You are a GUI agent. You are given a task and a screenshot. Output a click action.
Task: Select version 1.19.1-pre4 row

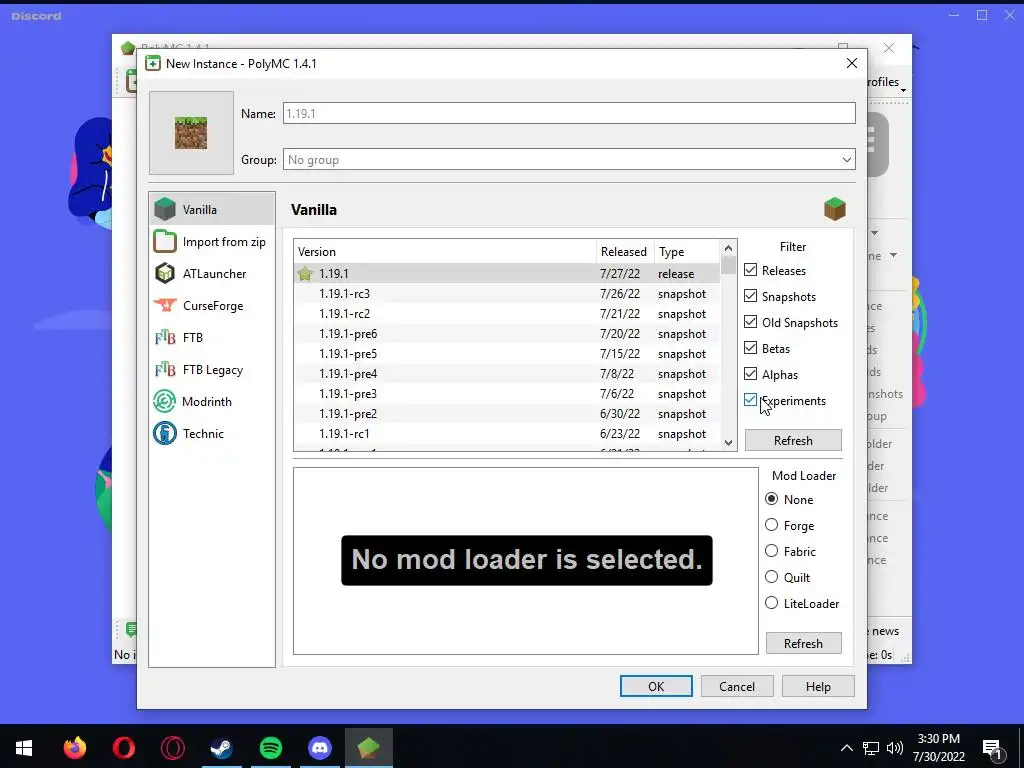(x=507, y=374)
